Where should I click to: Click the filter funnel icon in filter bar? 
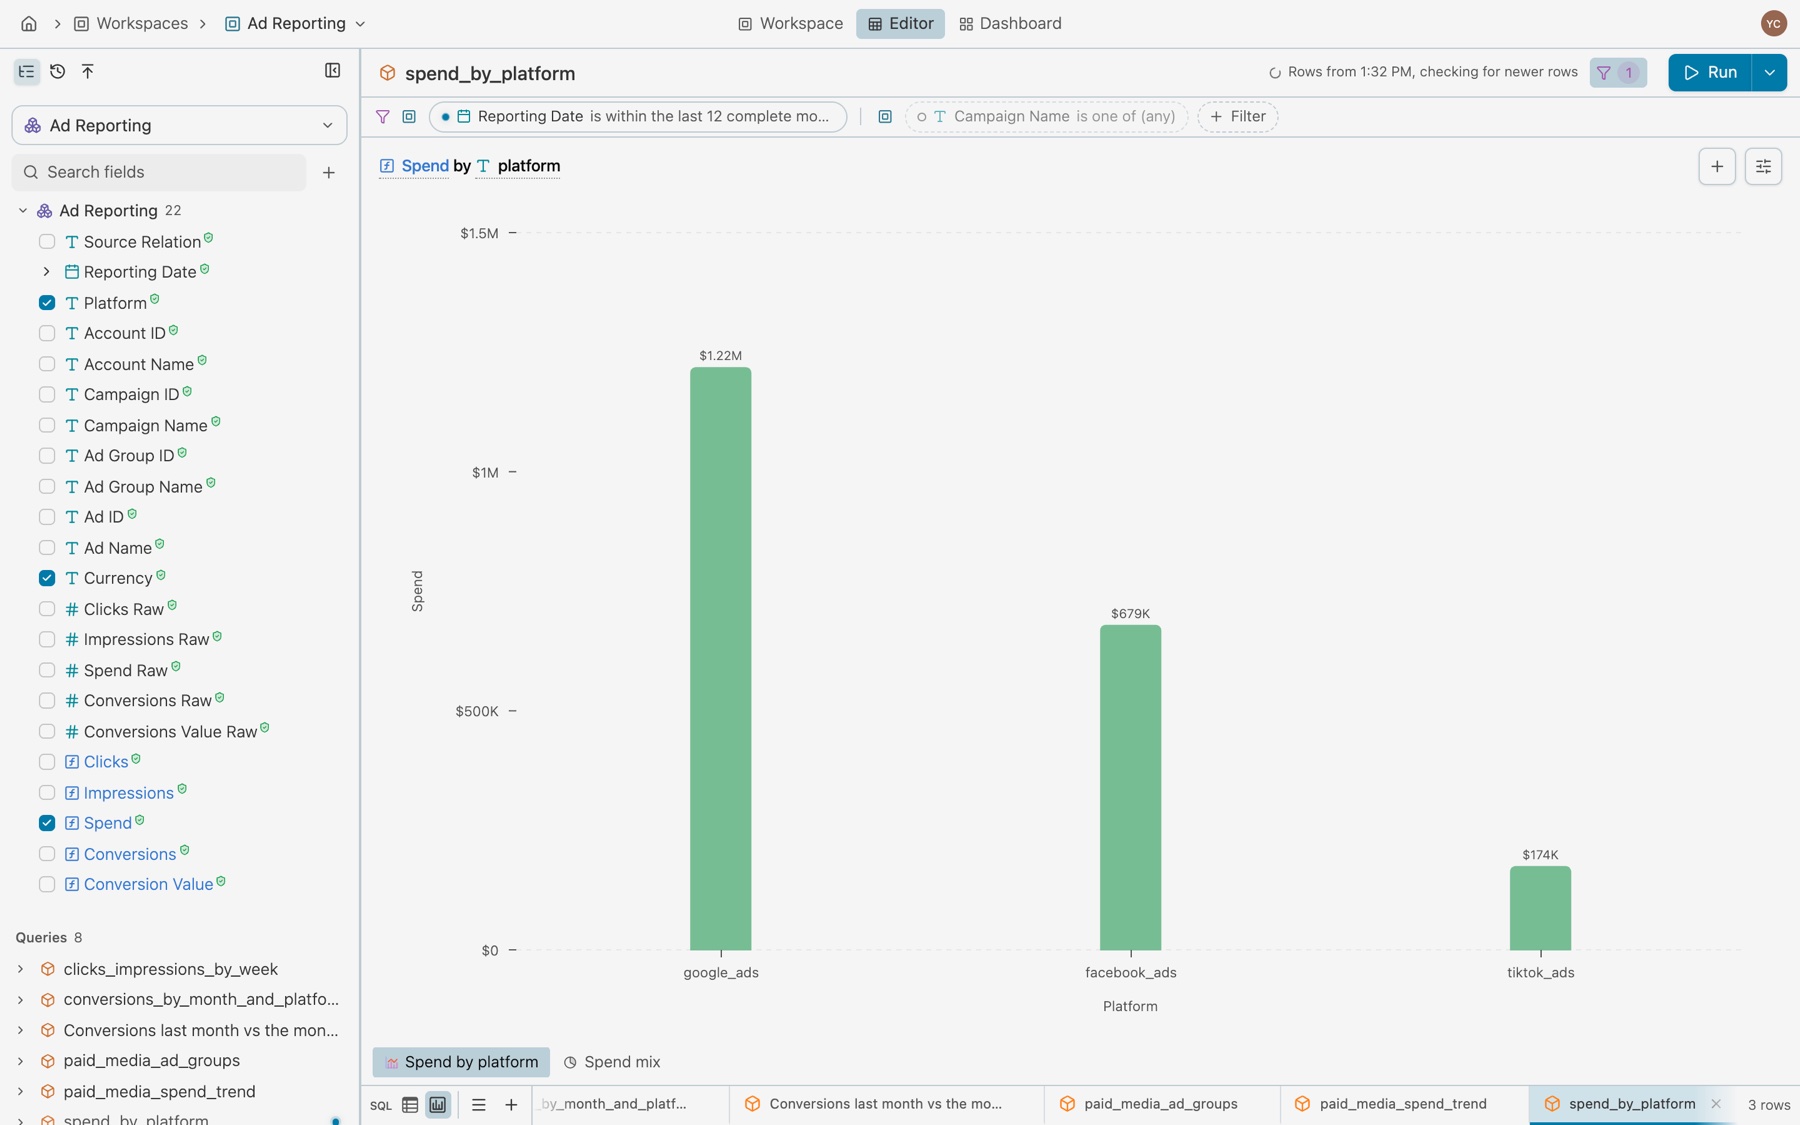tap(382, 116)
